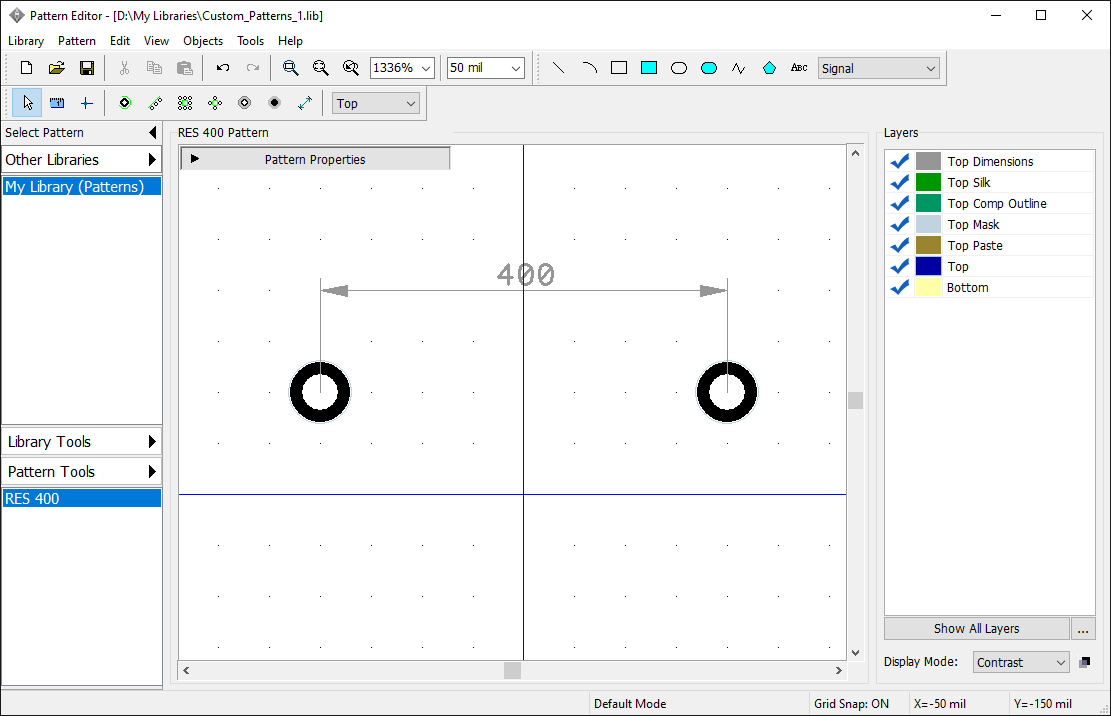This screenshot has height=716, width=1111.
Task: Click the Cut scissors icon
Action: pyautogui.click(x=124, y=68)
